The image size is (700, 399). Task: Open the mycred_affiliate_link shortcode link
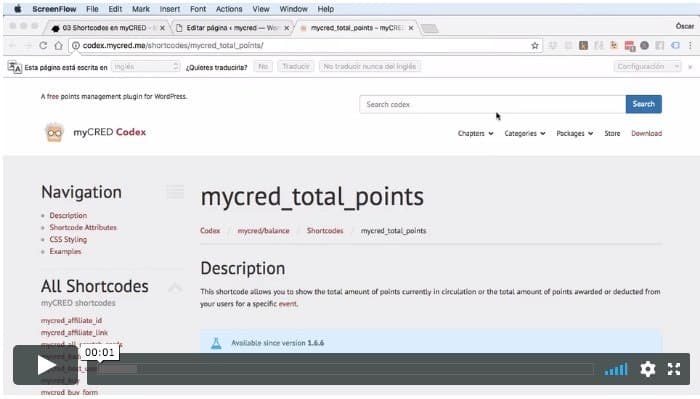[74, 332]
